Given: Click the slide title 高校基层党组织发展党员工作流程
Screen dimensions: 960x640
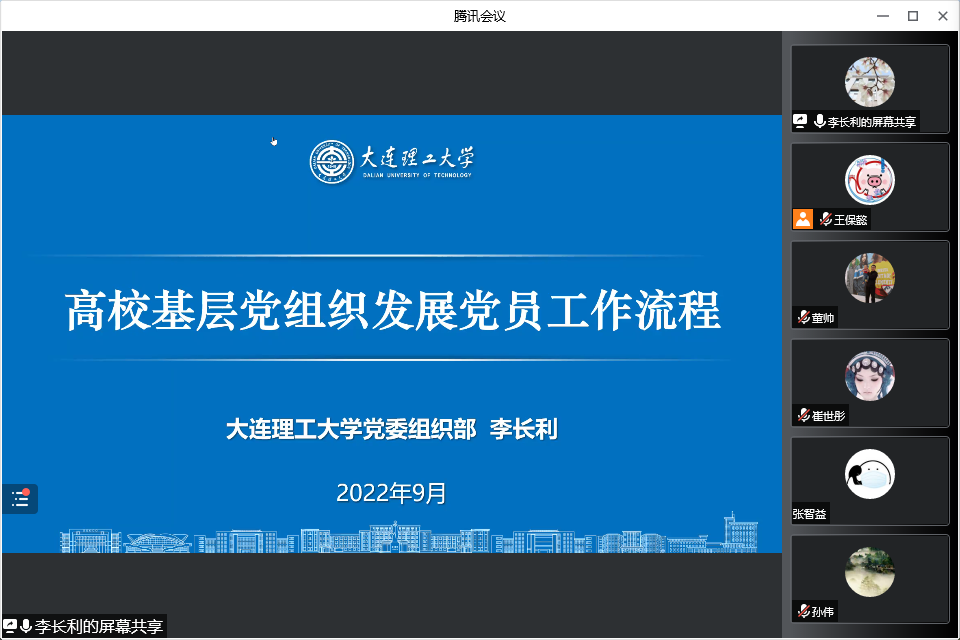Looking at the screenshot, I should (x=392, y=311).
